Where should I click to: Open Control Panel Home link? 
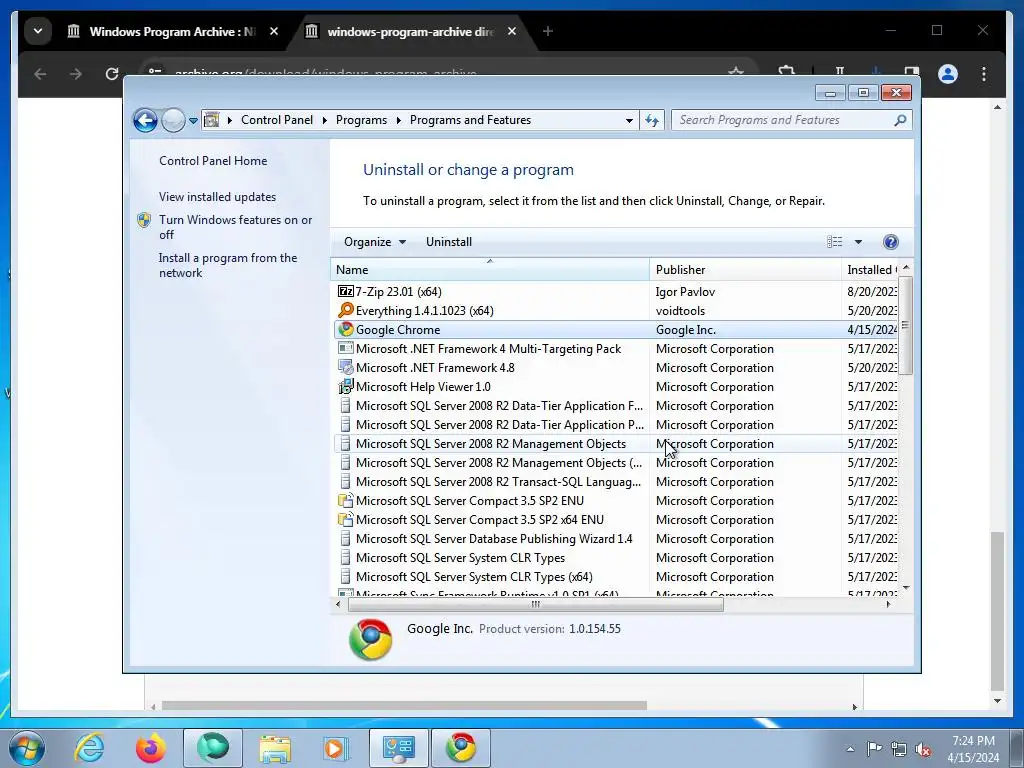coord(213,161)
